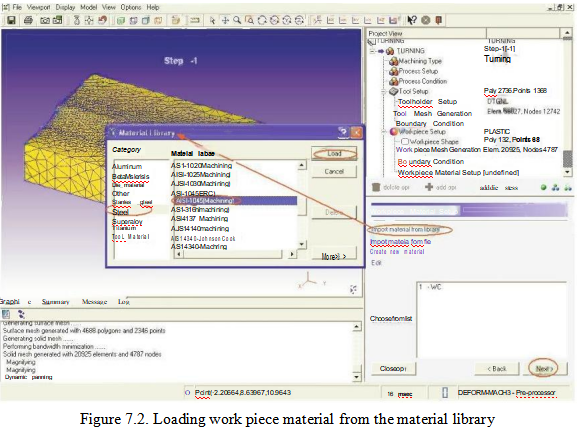Switch to the Summary tab
The image size is (578, 429).
[x=55, y=301]
